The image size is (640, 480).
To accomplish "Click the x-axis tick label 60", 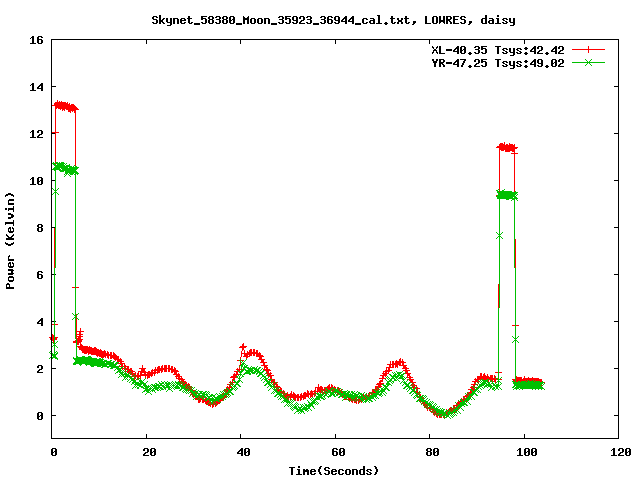I will (x=334, y=452).
